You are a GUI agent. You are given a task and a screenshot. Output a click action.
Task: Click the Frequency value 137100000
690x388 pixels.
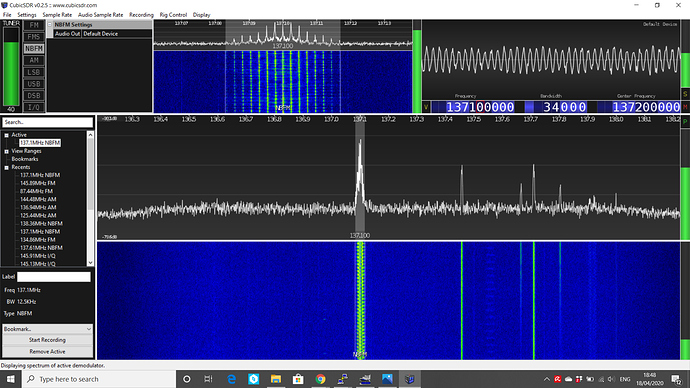(x=480, y=107)
